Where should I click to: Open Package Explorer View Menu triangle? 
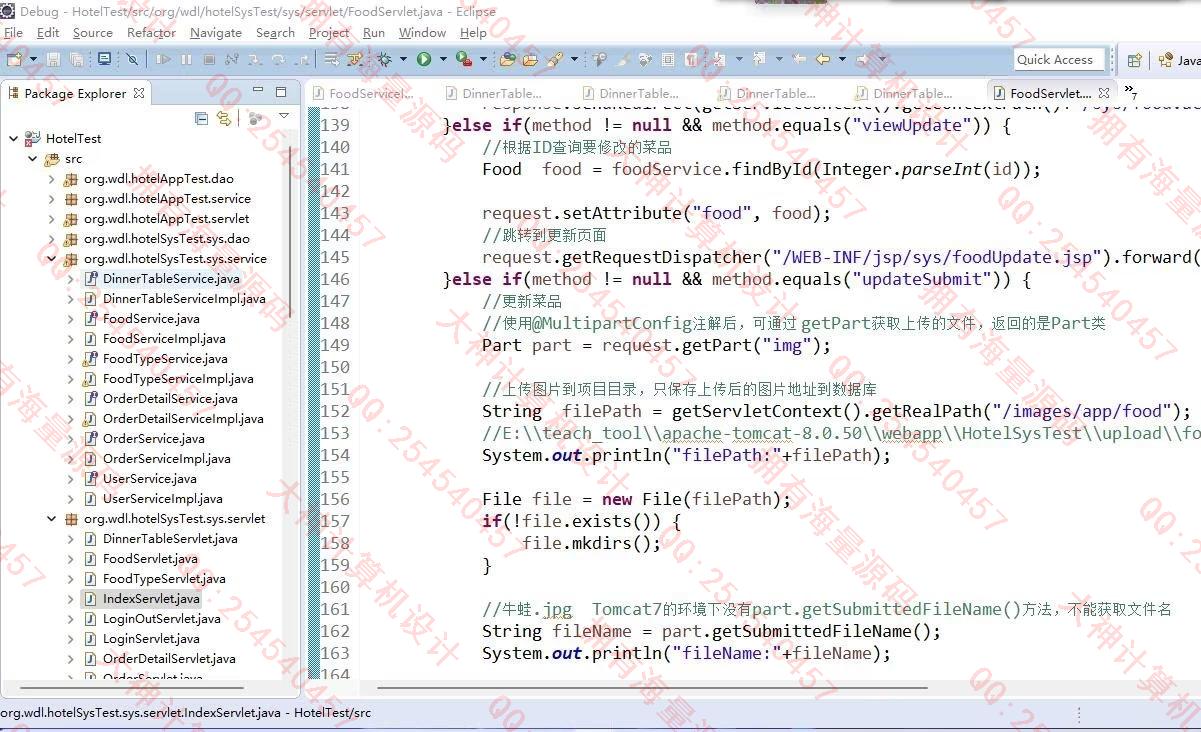[284, 117]
